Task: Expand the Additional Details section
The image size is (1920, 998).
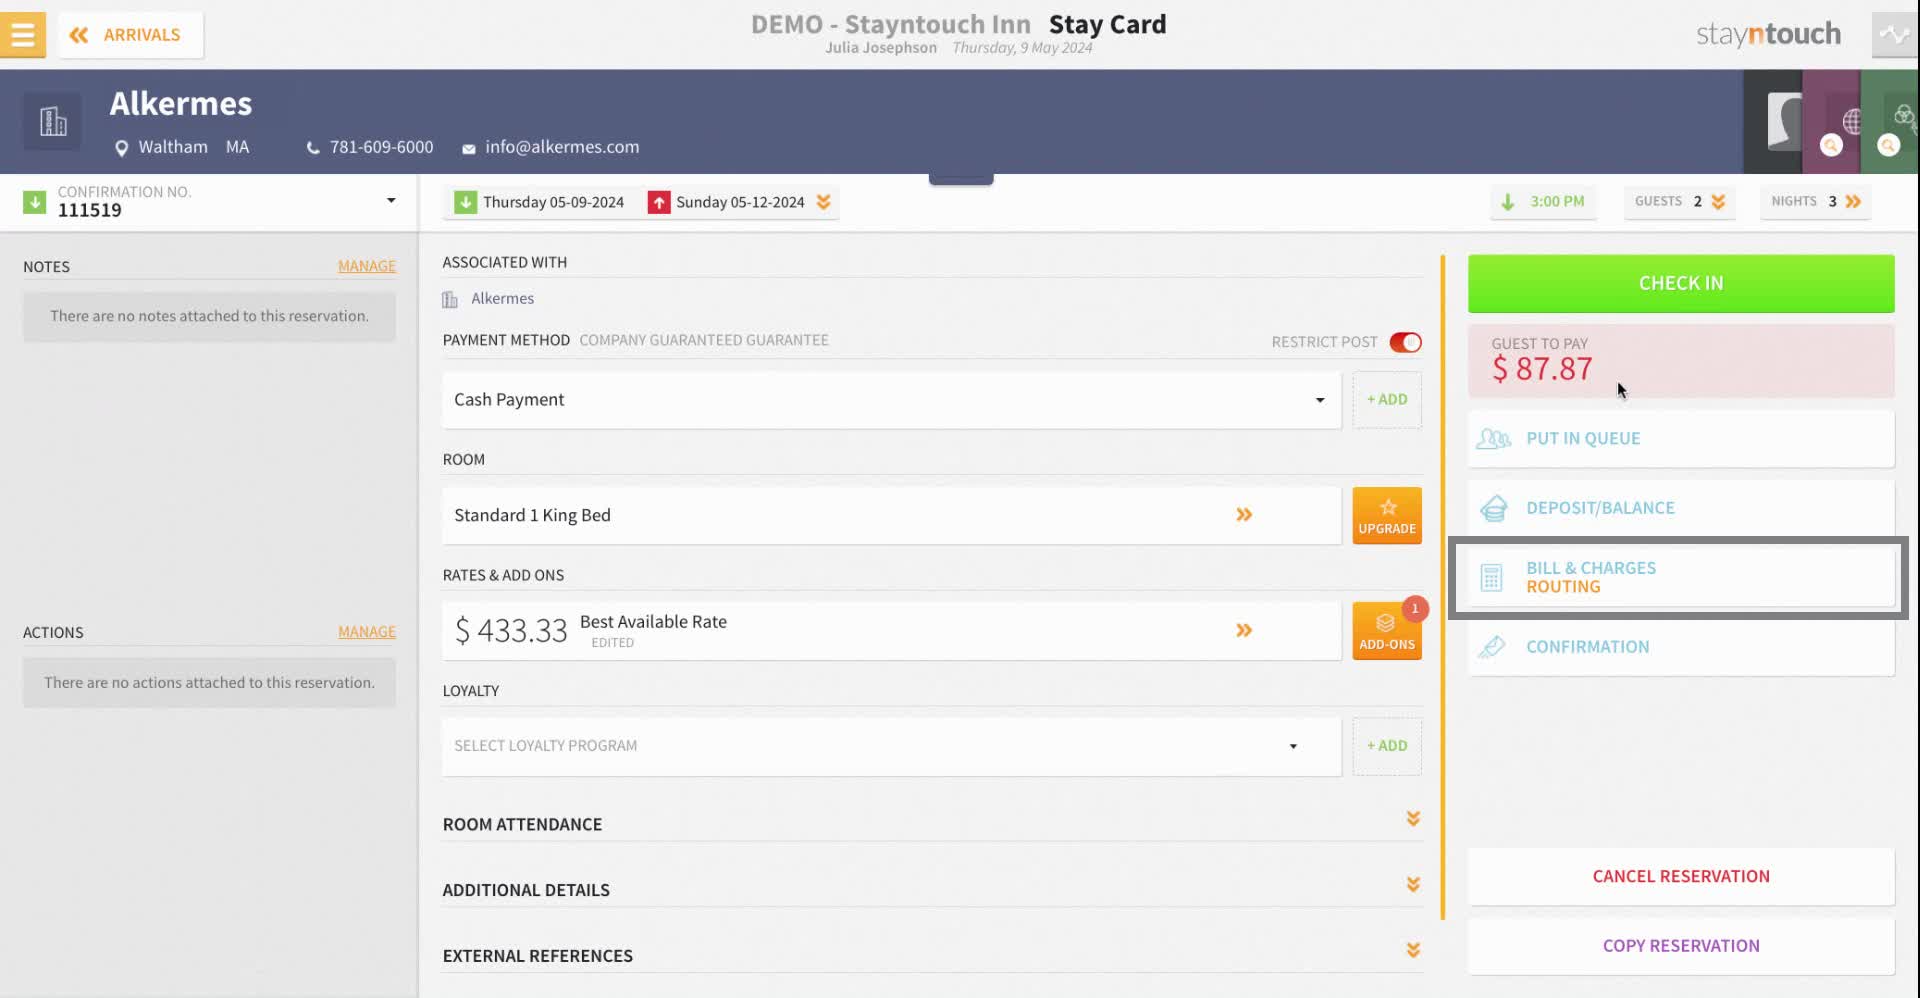Action: [x=1413, y=885]
